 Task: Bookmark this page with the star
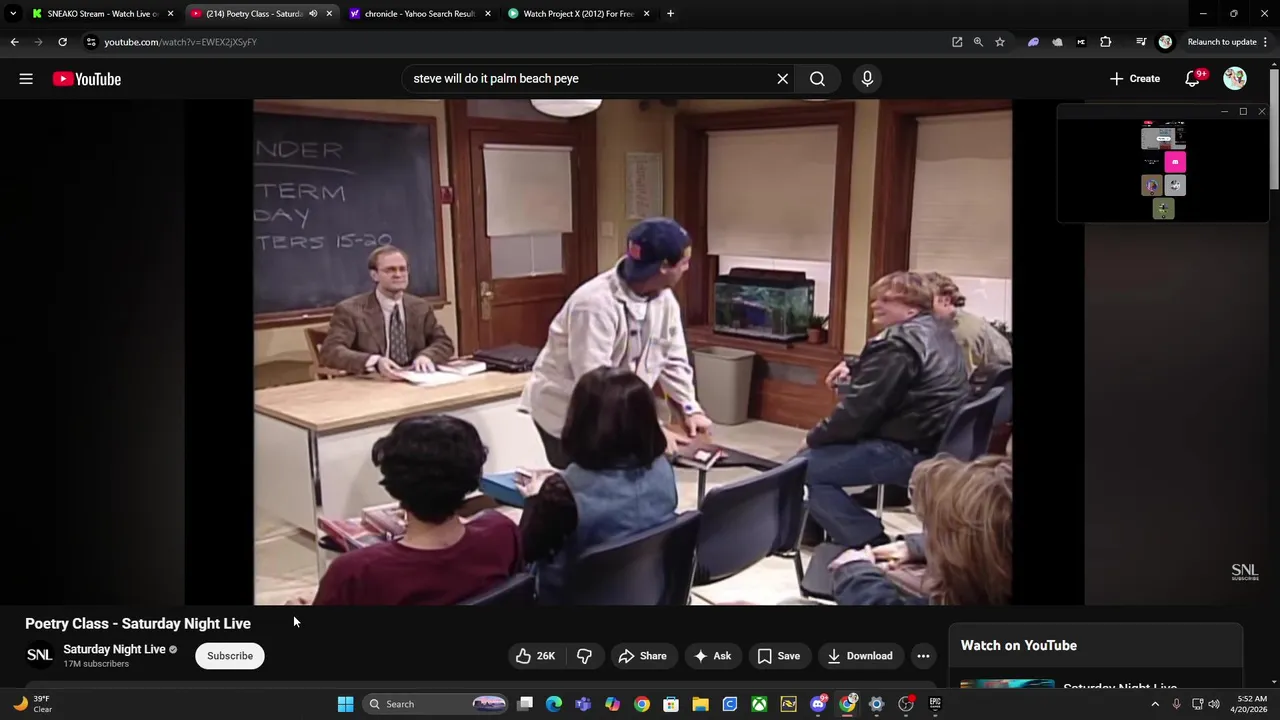pyautogui.click(x=1000, y=42)
